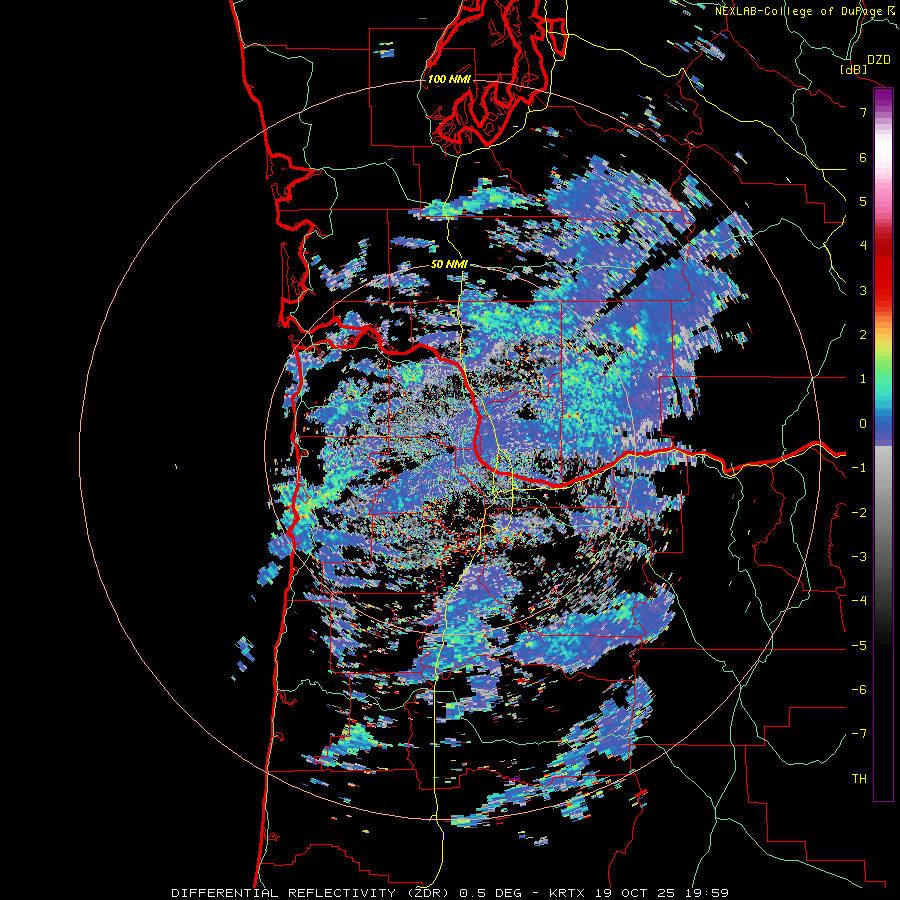Viewport: 900px width, 900px height.
Task: Click the legend value -1 label
Action: click(859, 468)
